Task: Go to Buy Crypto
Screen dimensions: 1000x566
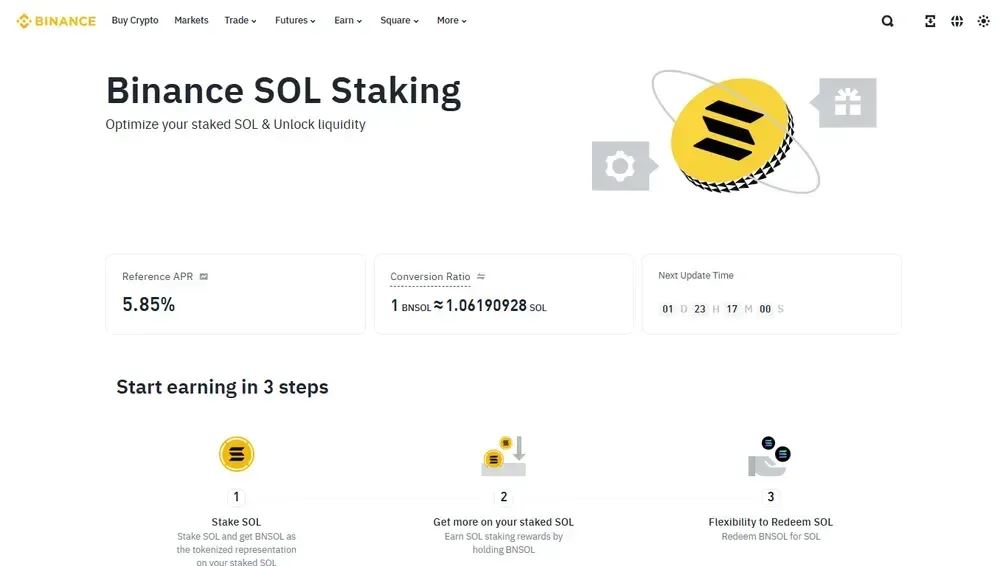Action: [x=135, y=21]
